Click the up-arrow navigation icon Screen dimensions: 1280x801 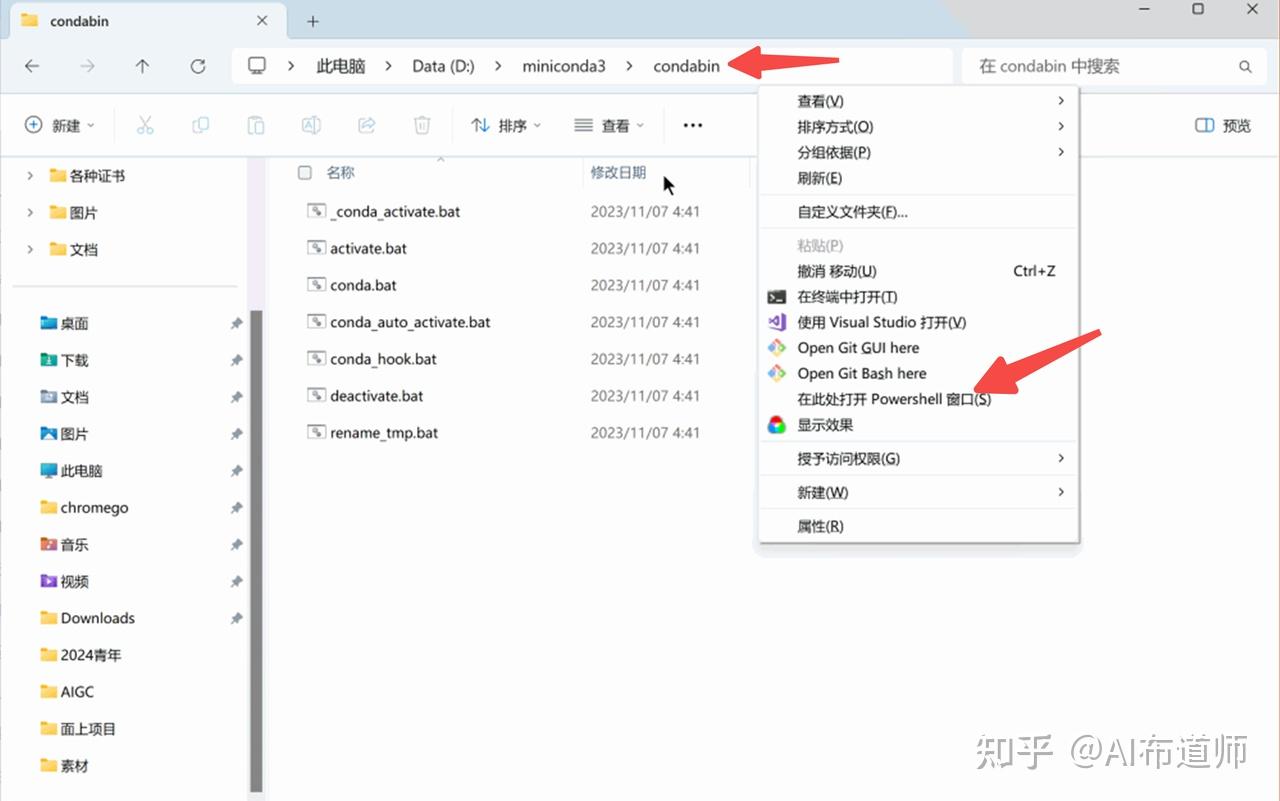(x=142, y=66)
